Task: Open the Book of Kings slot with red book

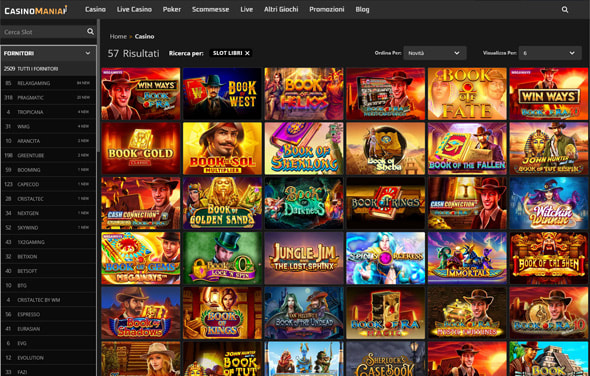Action: pos(386,203)
